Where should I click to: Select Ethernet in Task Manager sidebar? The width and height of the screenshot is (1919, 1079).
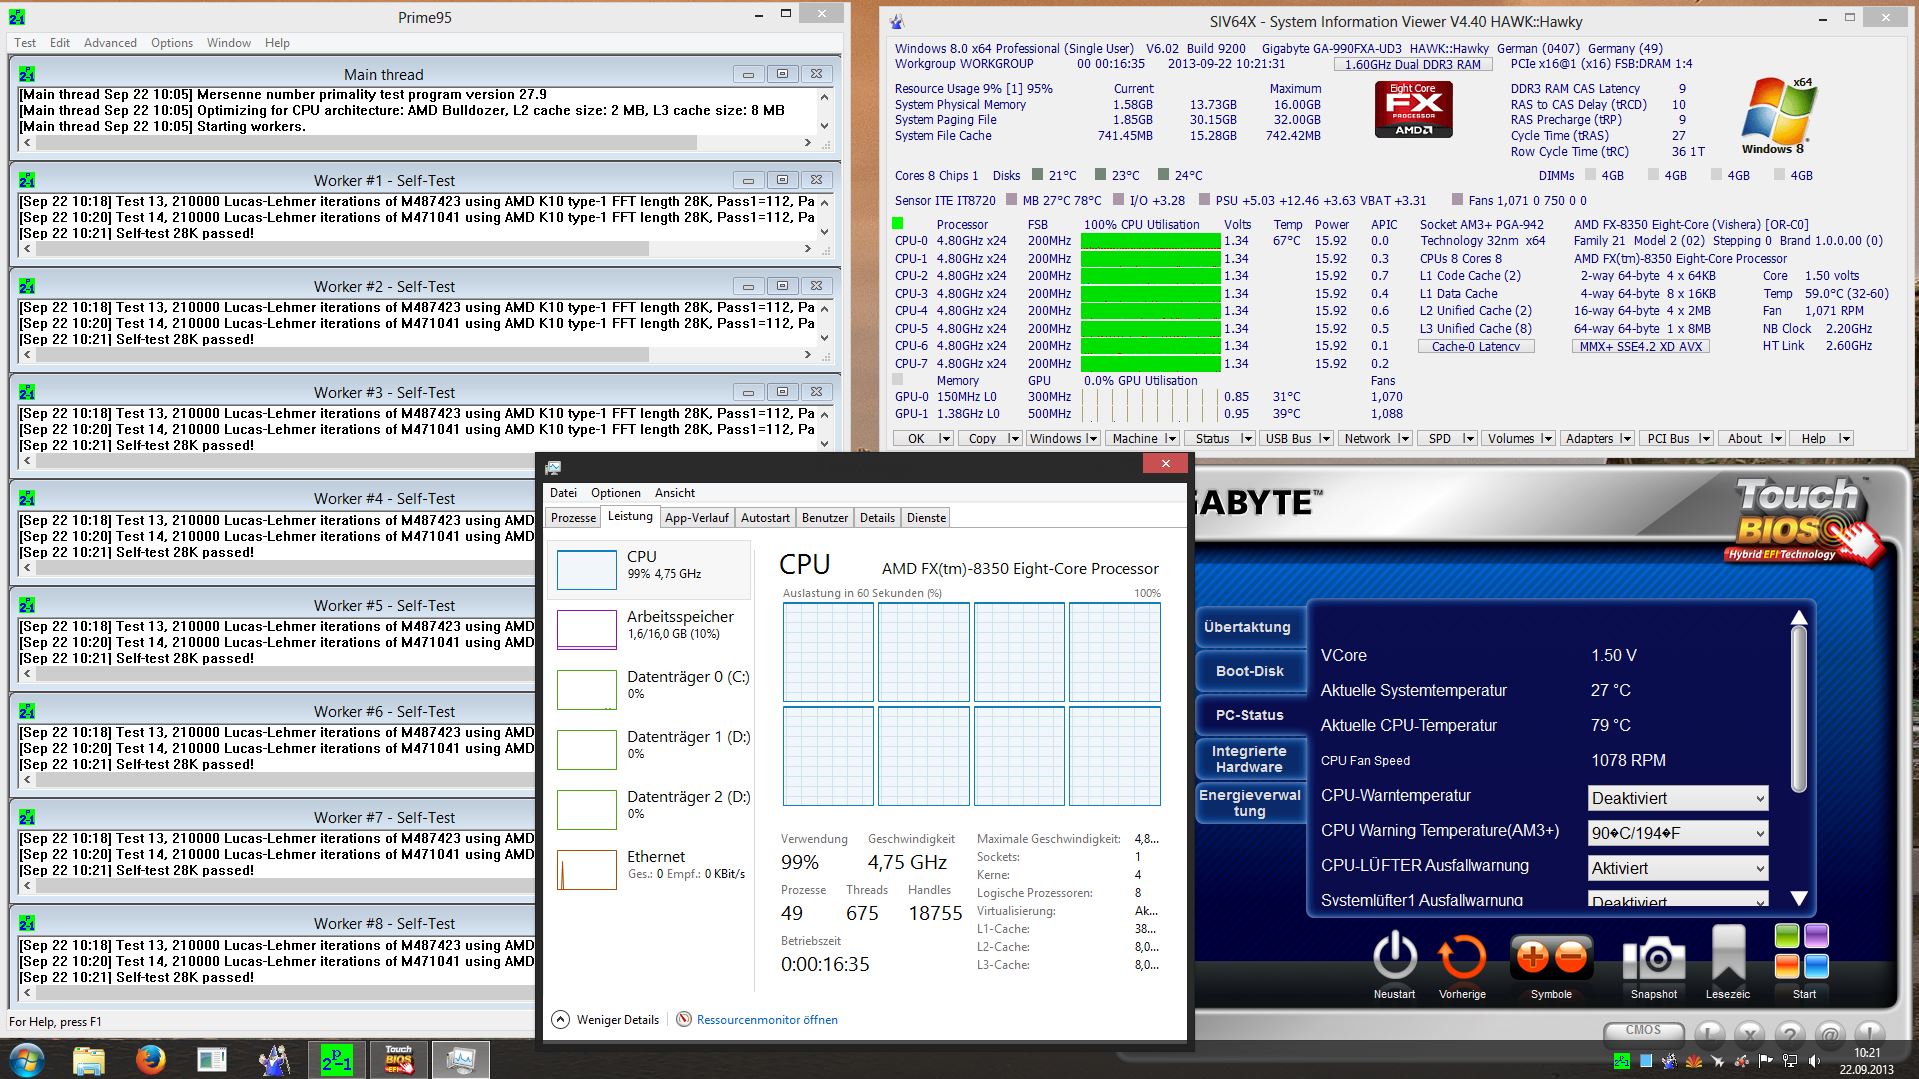pyautogui.click(x=651, y=869)
